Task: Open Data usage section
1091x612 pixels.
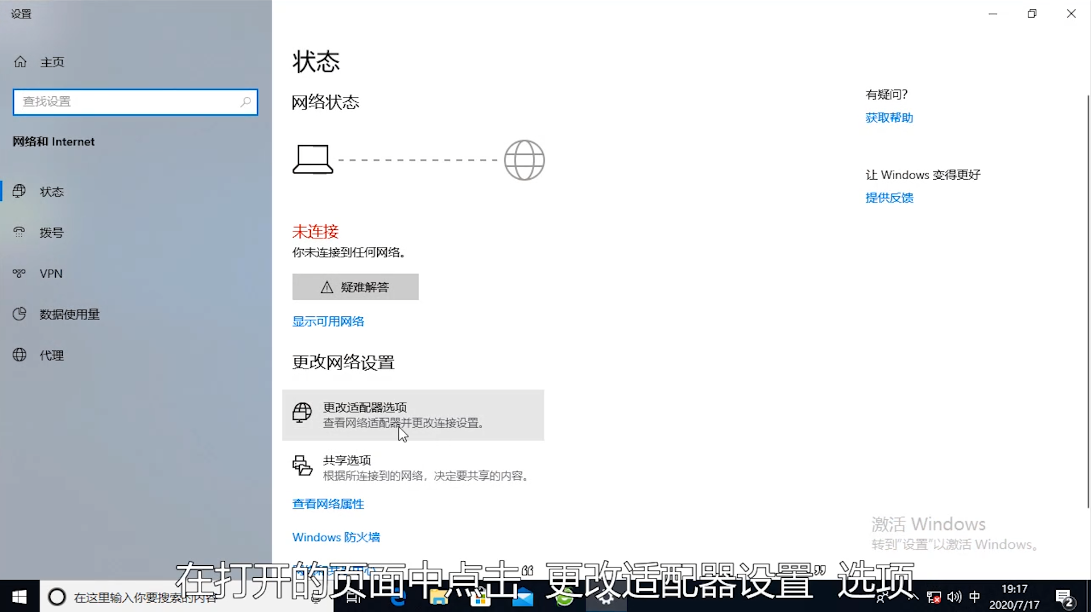Action: click(x=69, y=315)
